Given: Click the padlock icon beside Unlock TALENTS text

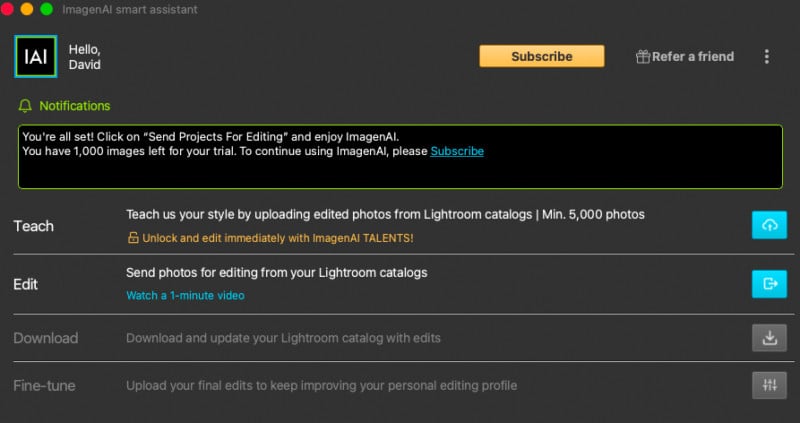Looking at the screenshot, I should pos(133,238).
